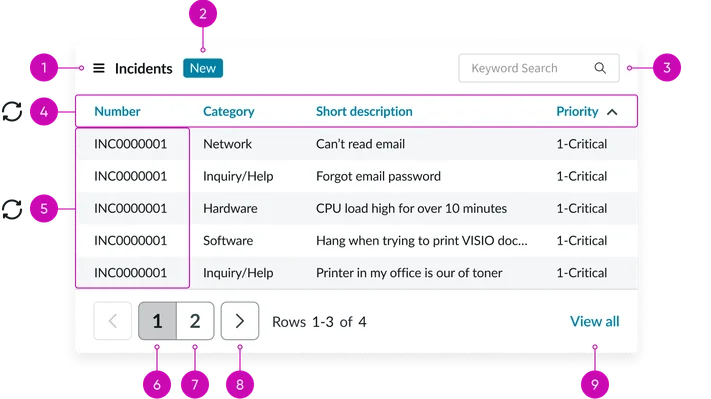Click 'Printer in my office is our of toner'

(x=409, y=273)
